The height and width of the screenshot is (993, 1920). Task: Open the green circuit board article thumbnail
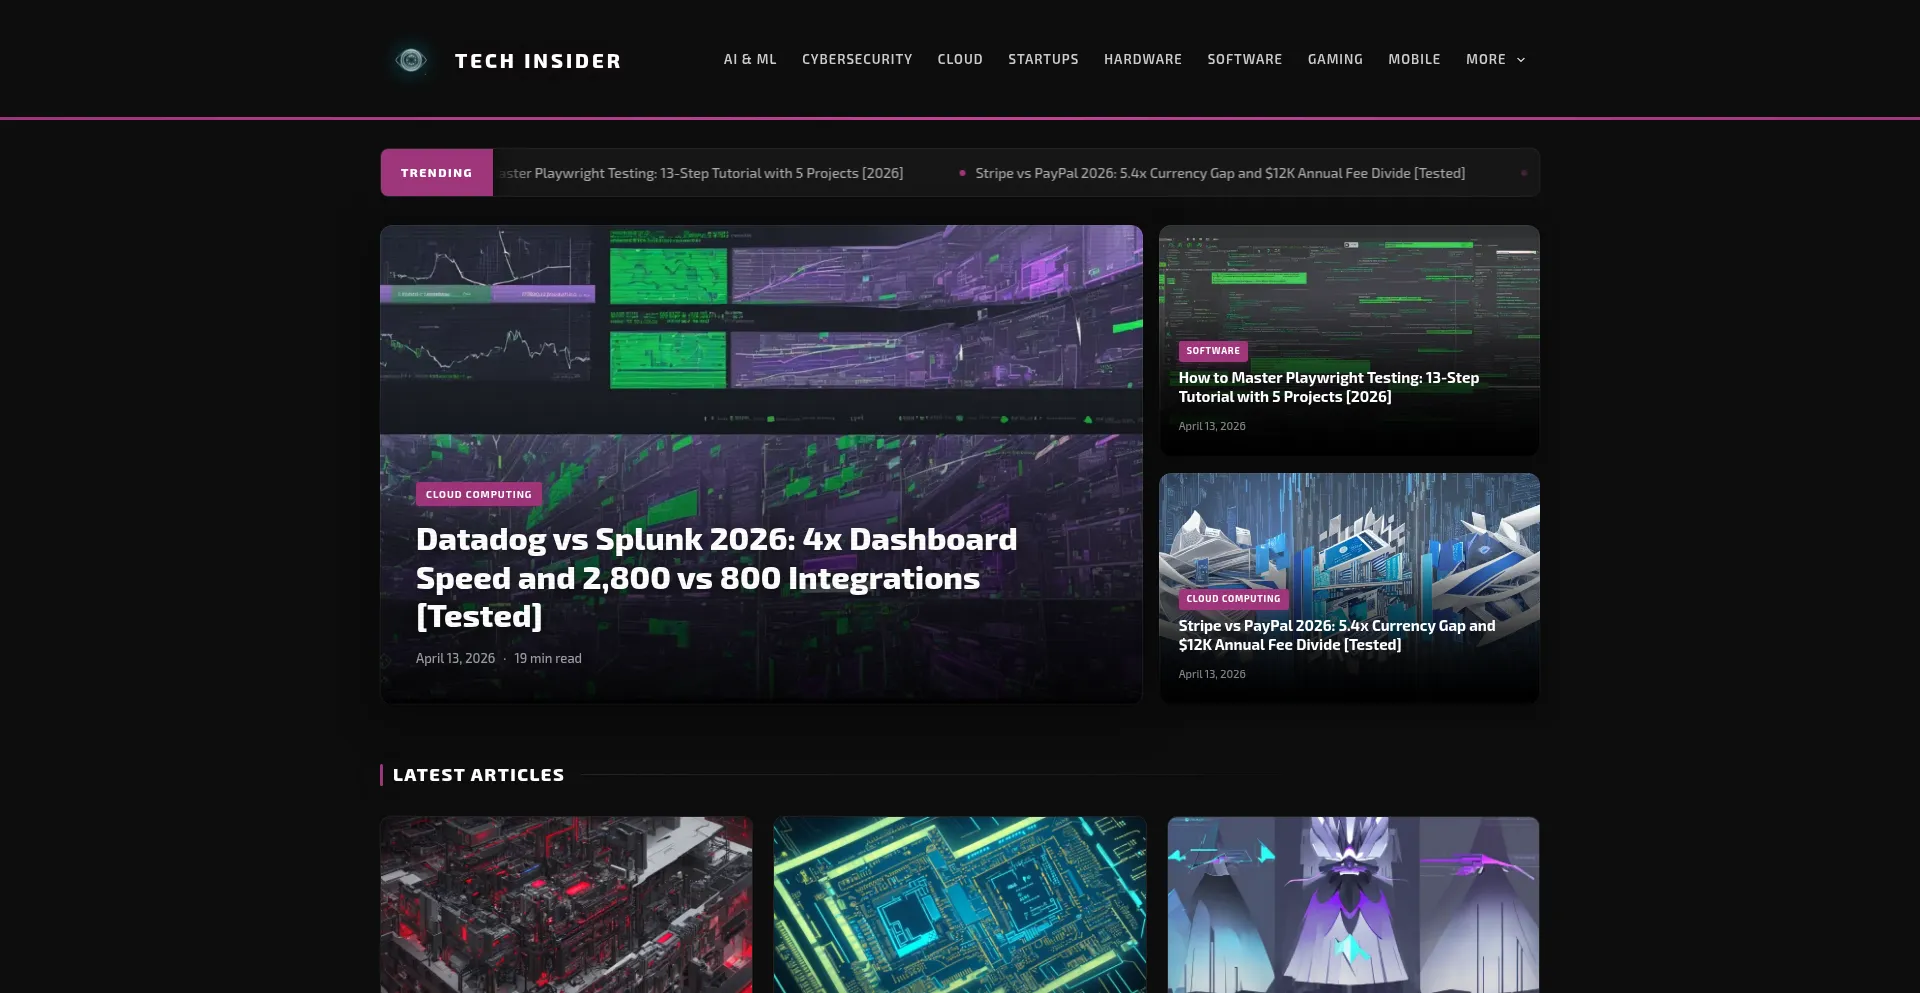point(960,905)
